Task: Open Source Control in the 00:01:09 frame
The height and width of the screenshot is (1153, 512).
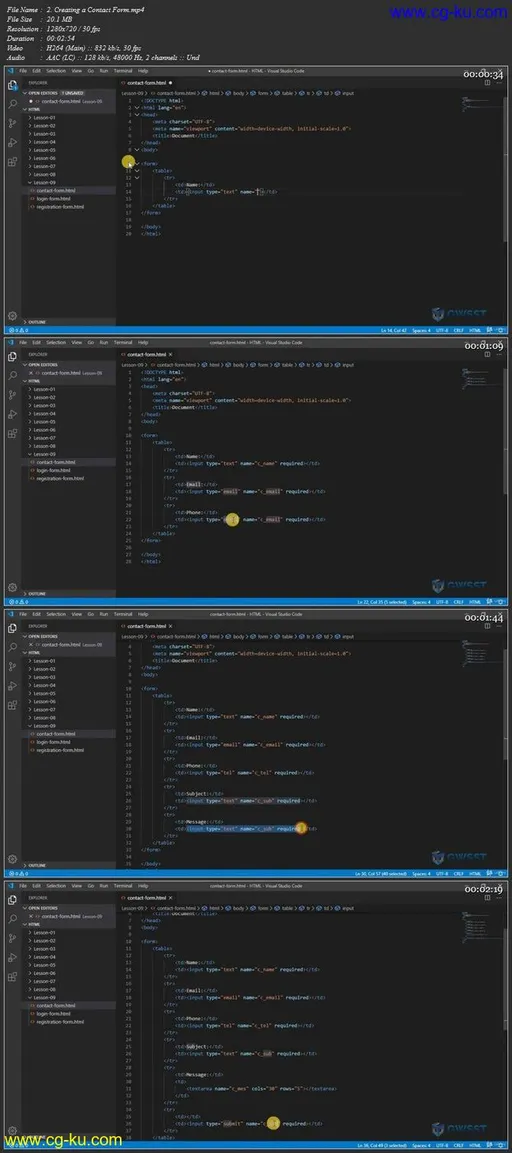Action: [12, 394]
